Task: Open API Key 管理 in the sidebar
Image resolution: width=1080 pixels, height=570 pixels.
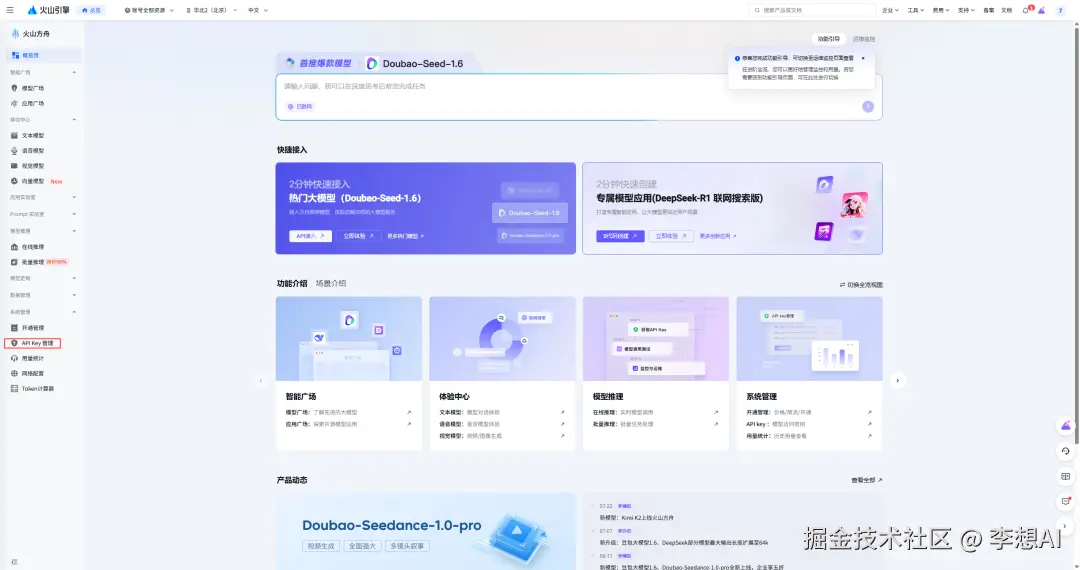Action: pos(33,343)
